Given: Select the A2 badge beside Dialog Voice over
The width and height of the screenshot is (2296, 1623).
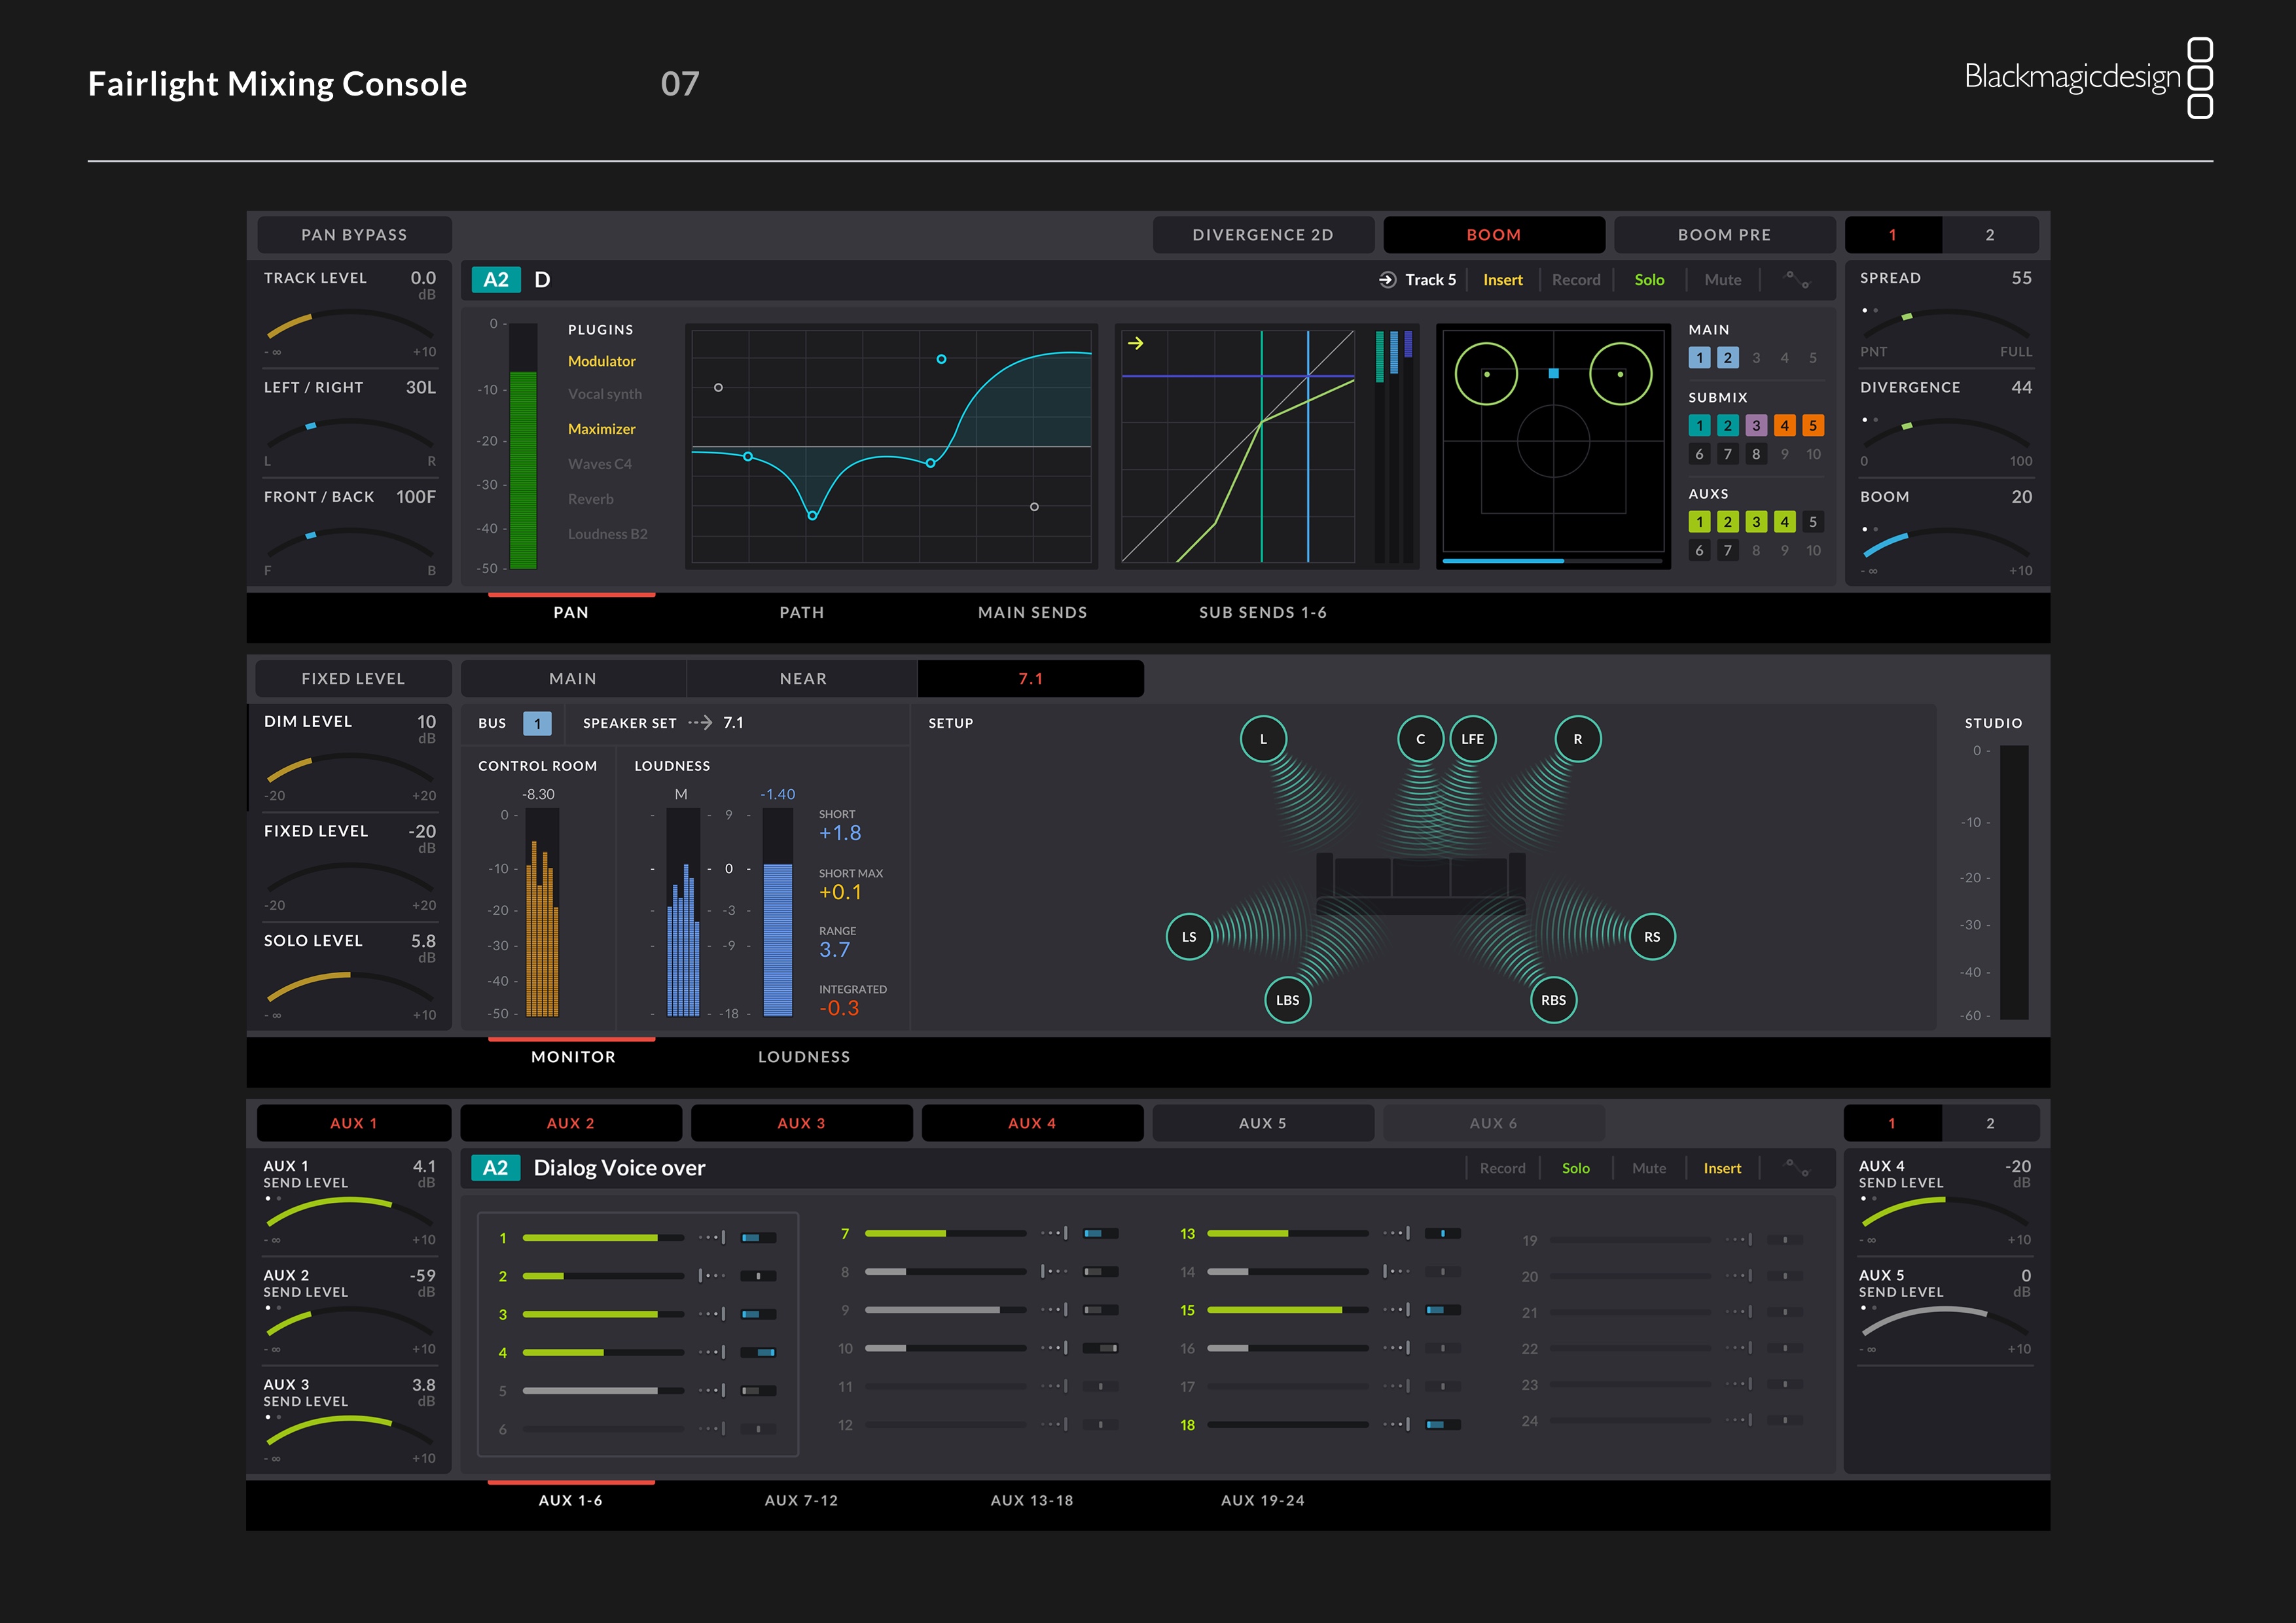Looking at the screenshot, I should pyautogui.click(x=497, y=1167).
